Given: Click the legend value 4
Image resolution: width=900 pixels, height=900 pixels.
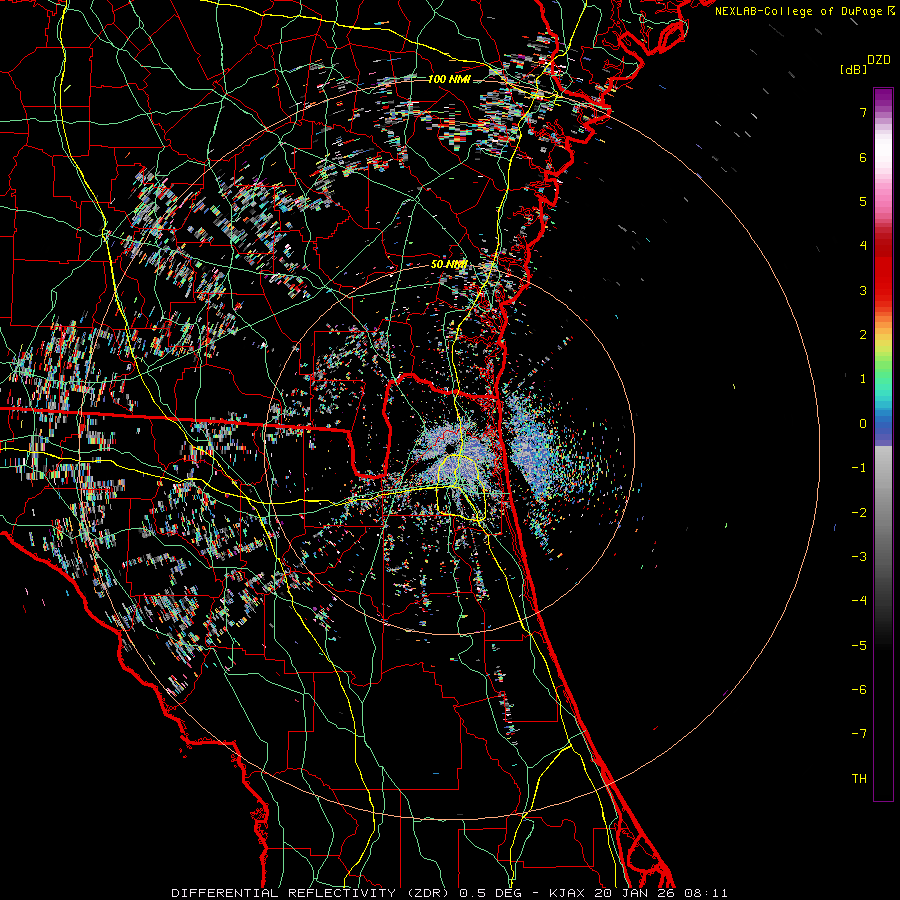Looking at the screenshot, I should click(863, 246).
